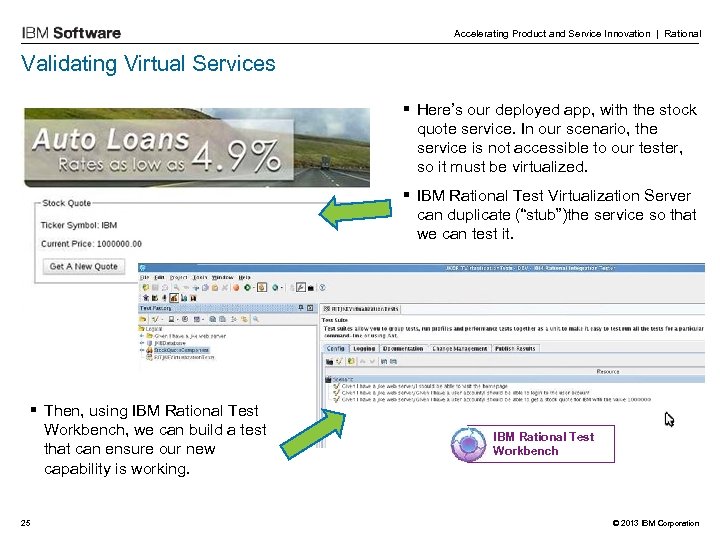720x540 pixels.
Task: Open the Edit menu
Action: 159,277
